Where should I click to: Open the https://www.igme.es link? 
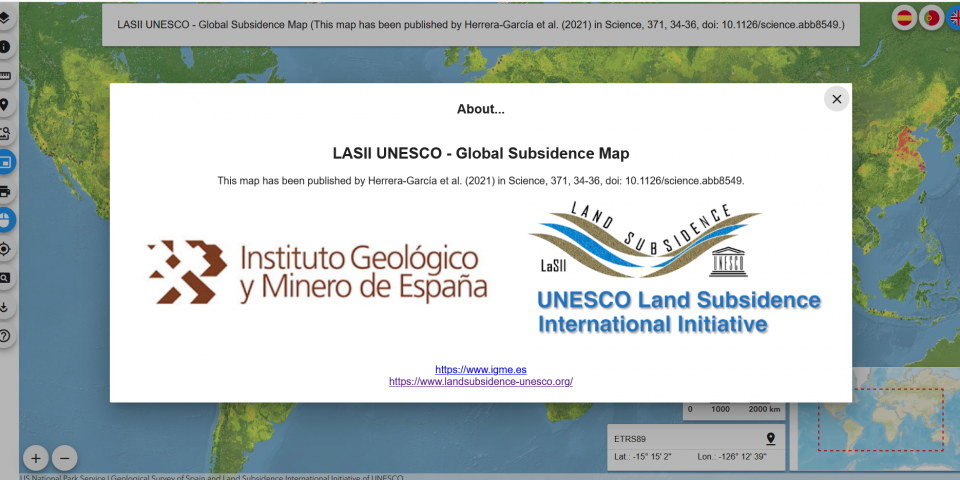click(x=481, y=370)
